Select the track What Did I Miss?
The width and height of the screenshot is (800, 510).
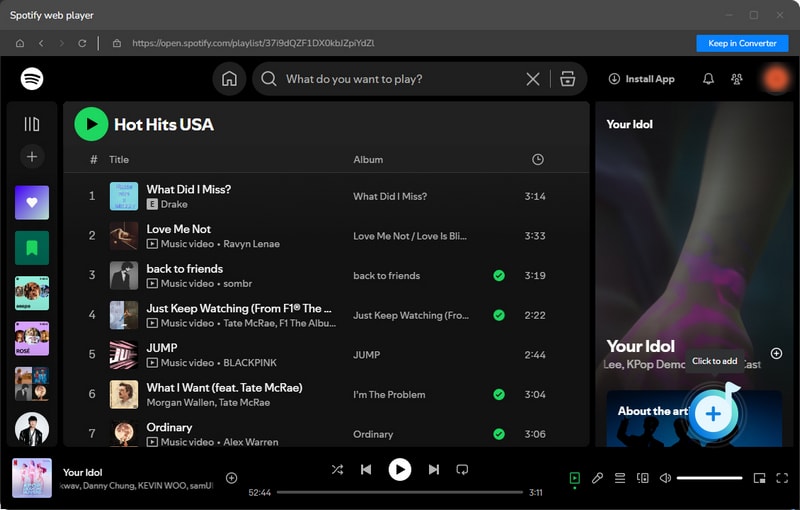click(189, 189)
